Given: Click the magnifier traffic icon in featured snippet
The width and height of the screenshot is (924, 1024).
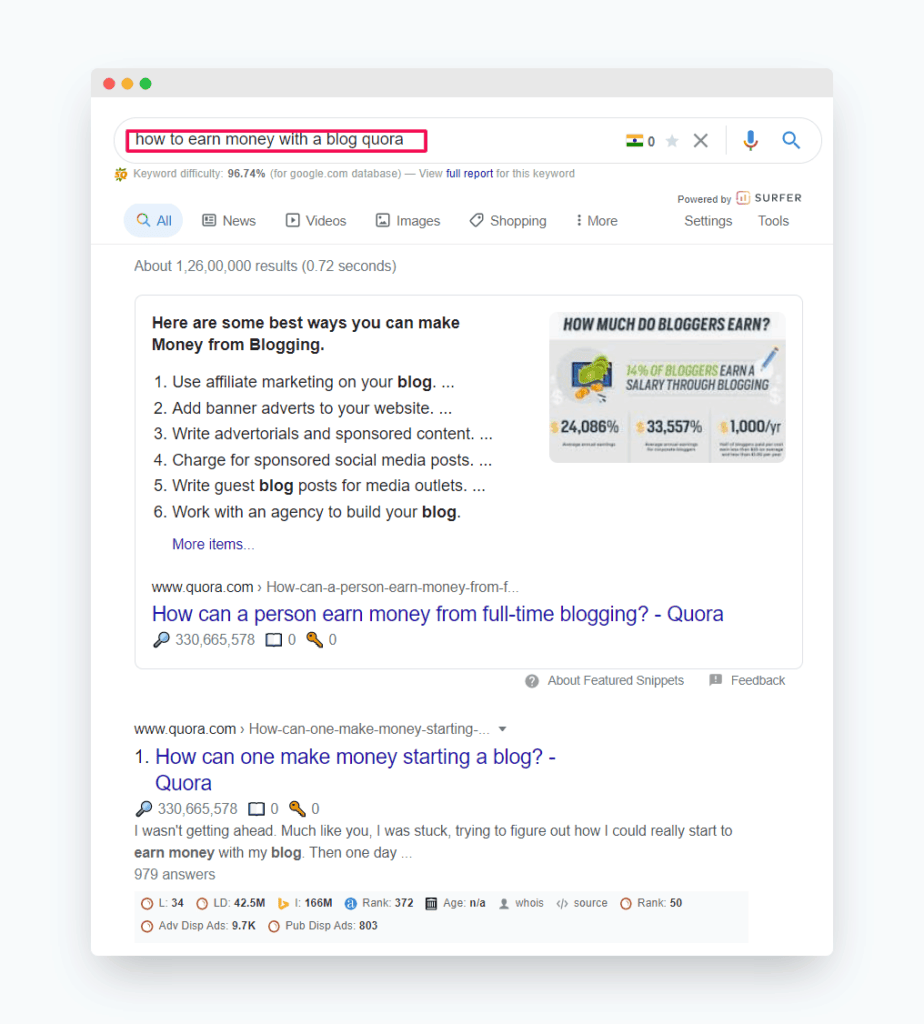Looking at the screenshot, I should (161, 639).
